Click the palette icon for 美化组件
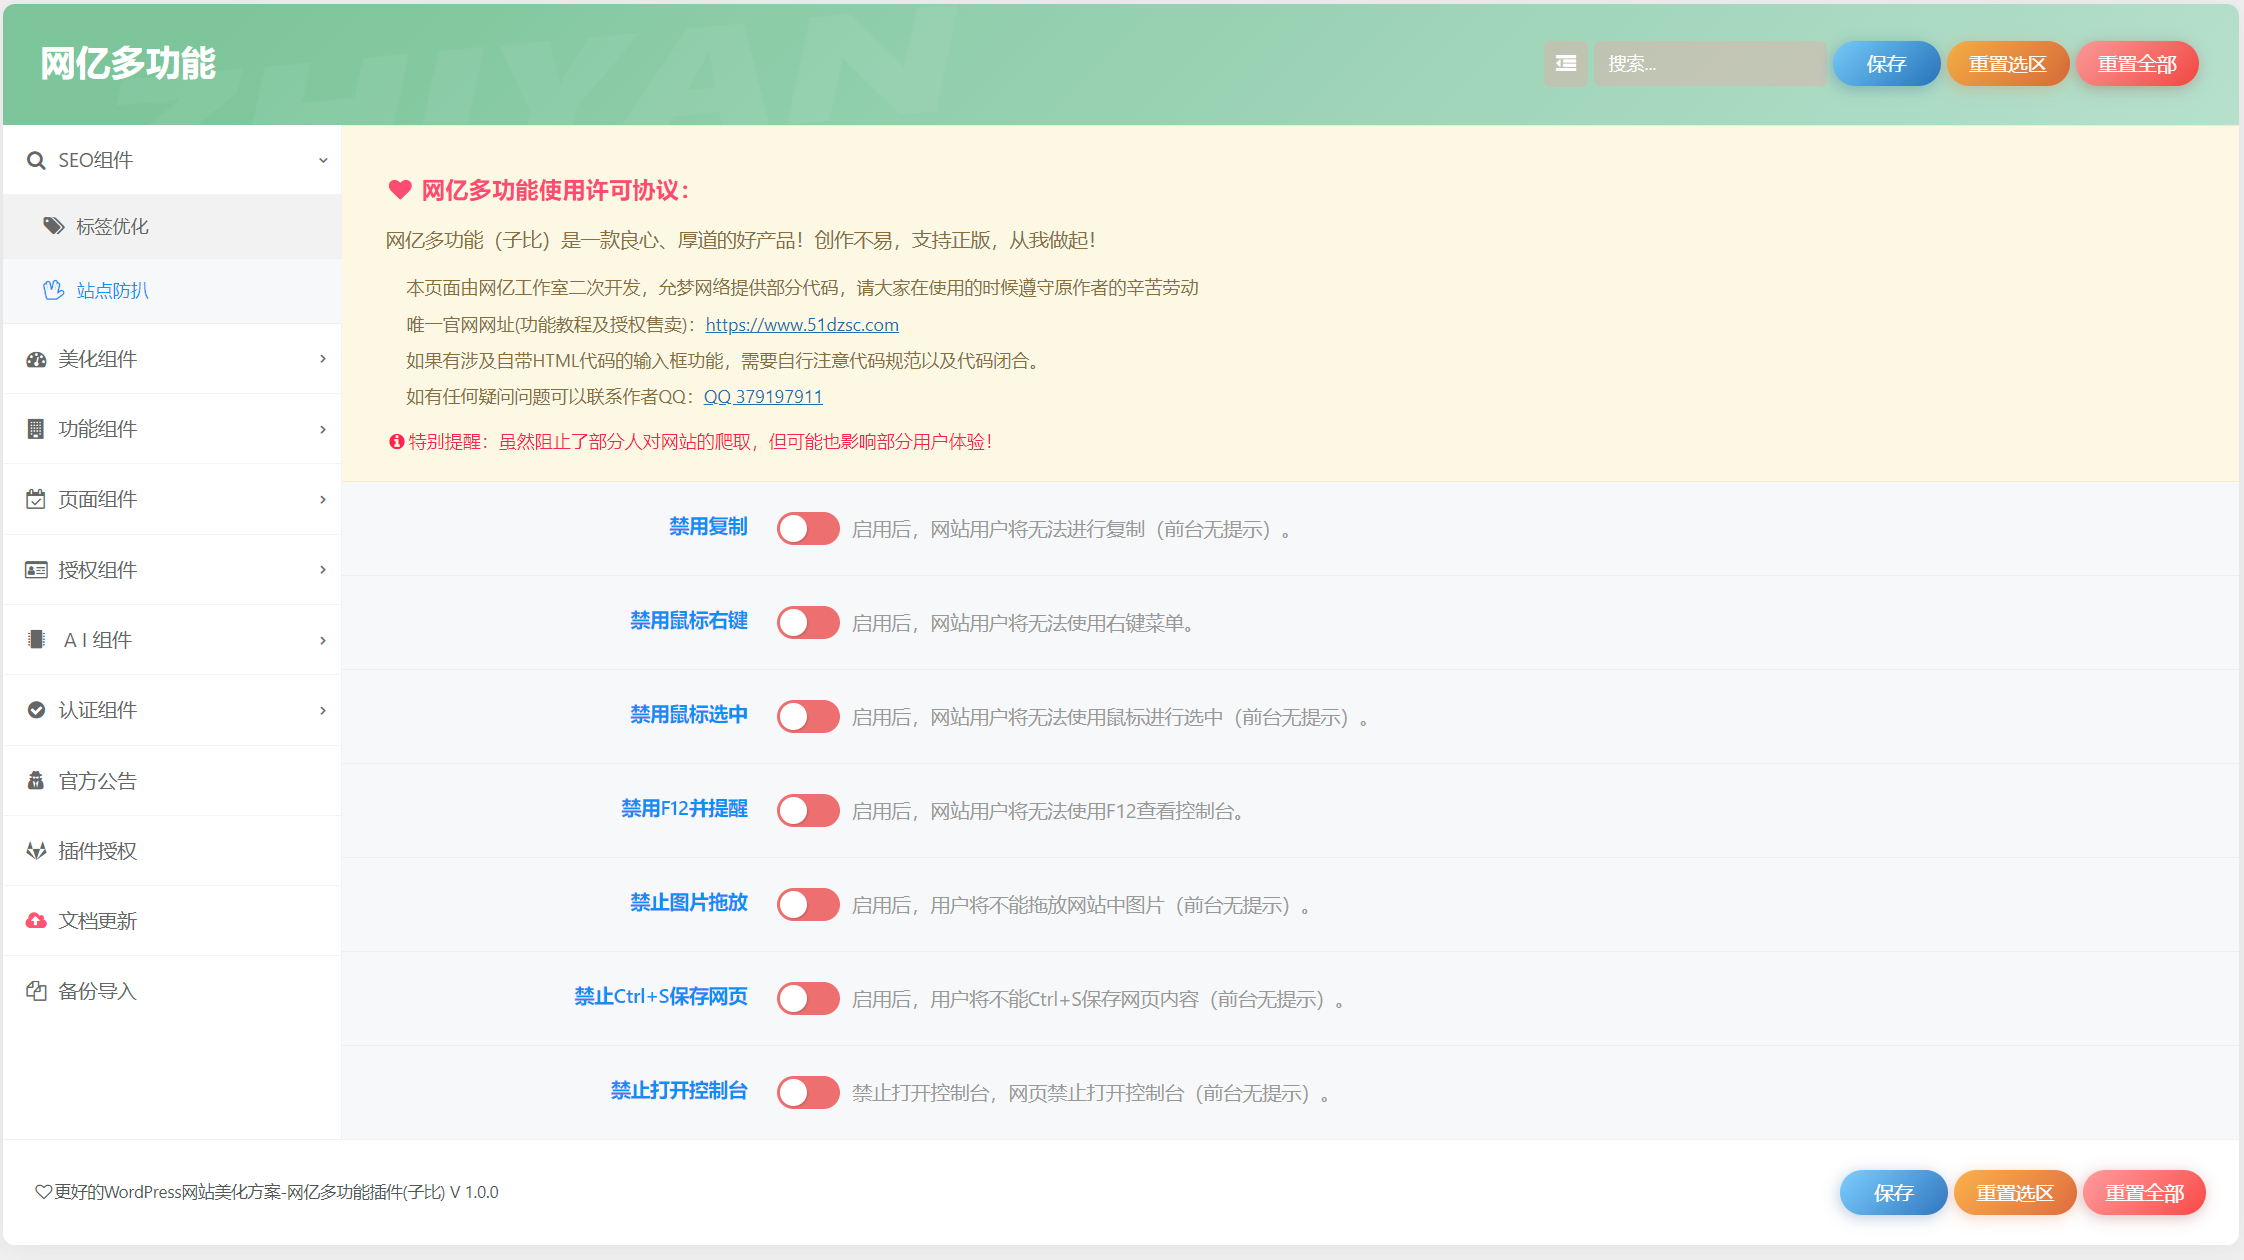The height and width of the screenshot is (1260, 2244). pyautogui.click(x=36, y=359)
